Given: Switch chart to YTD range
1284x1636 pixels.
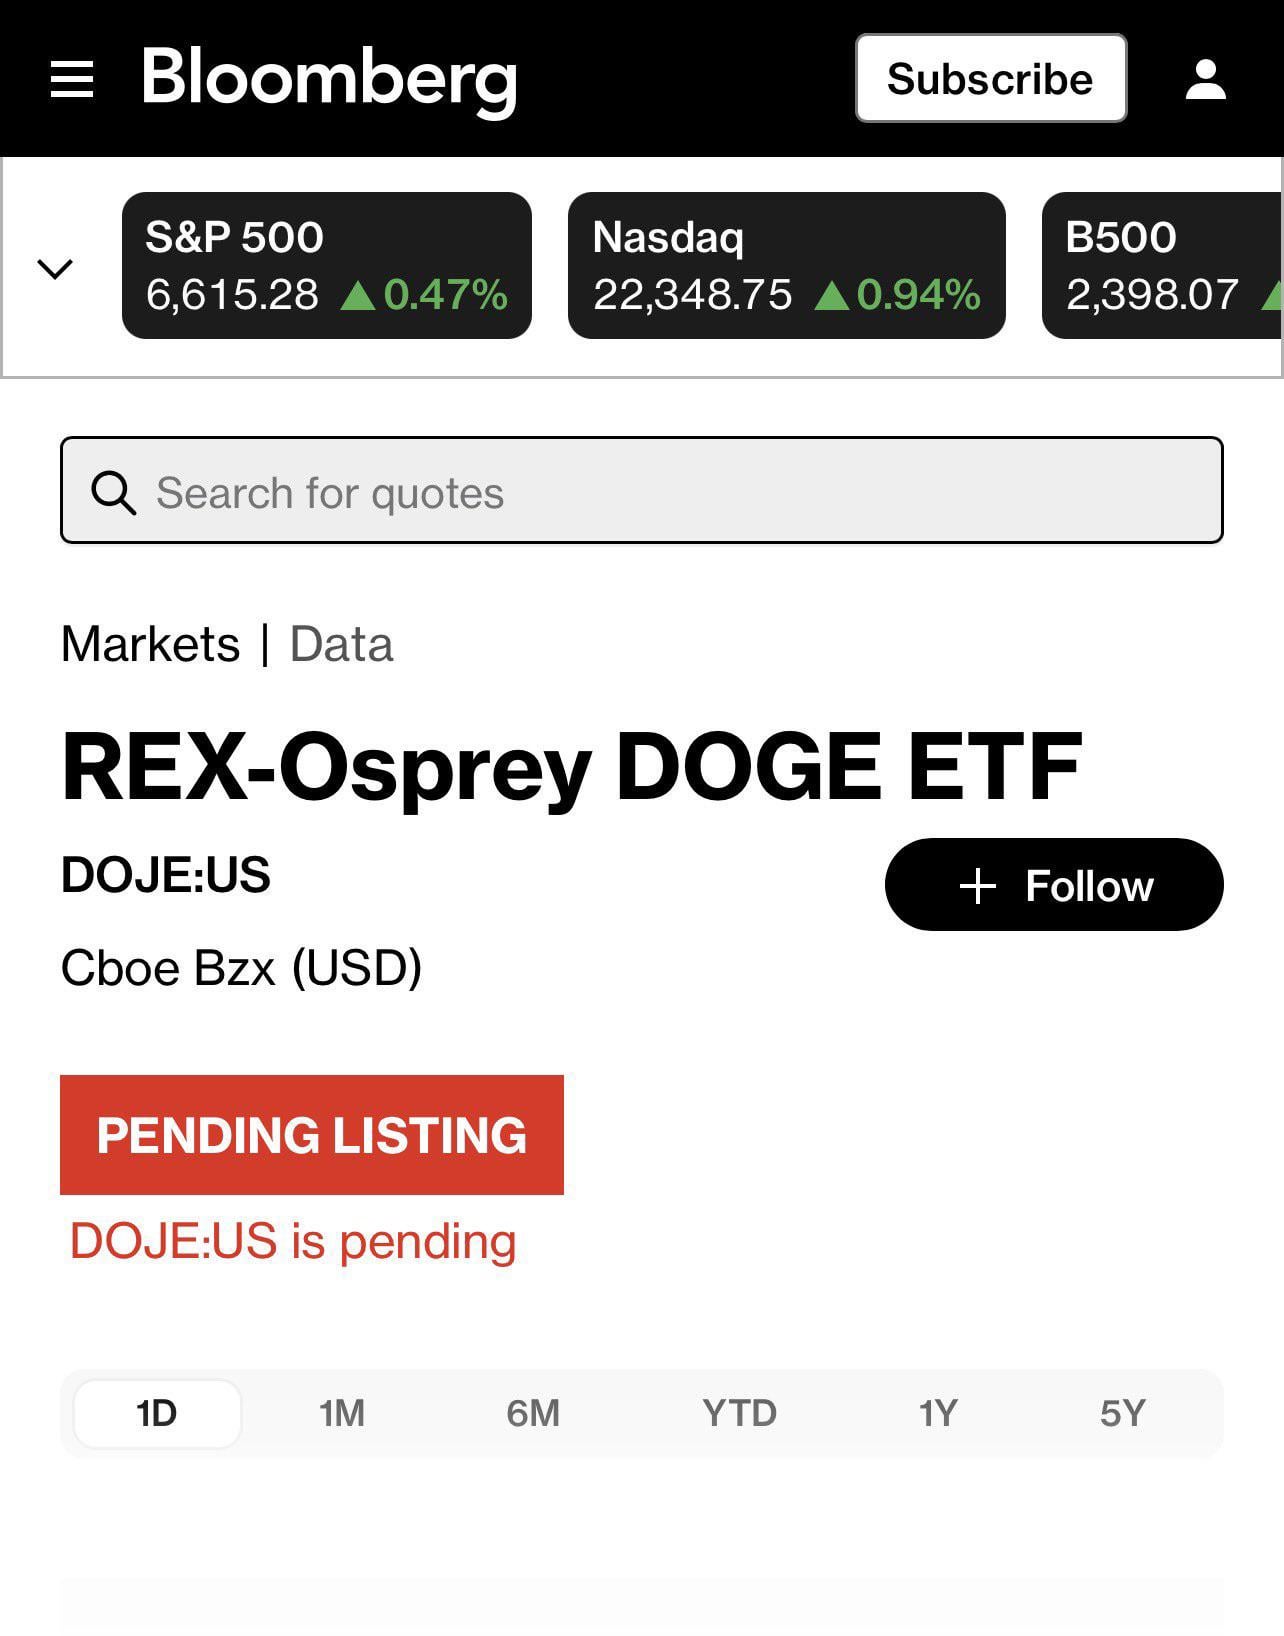Looking at the screenshot, I should (x=739, y=1413).
